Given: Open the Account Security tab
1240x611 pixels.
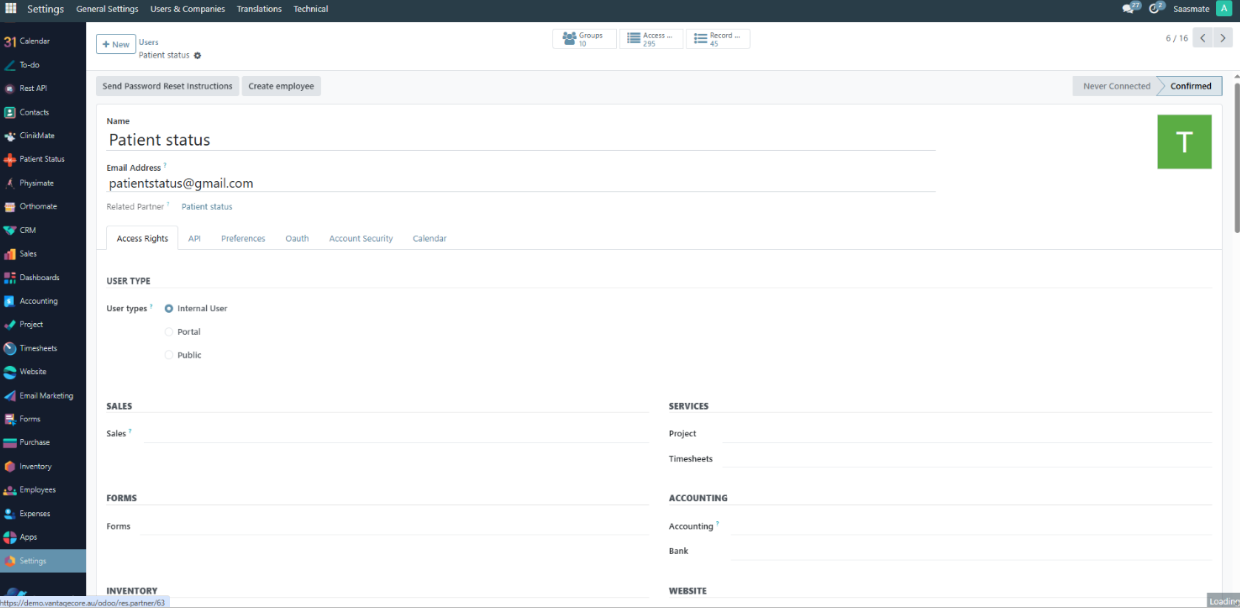Looking at the screenshot, I should coord(361,239).
